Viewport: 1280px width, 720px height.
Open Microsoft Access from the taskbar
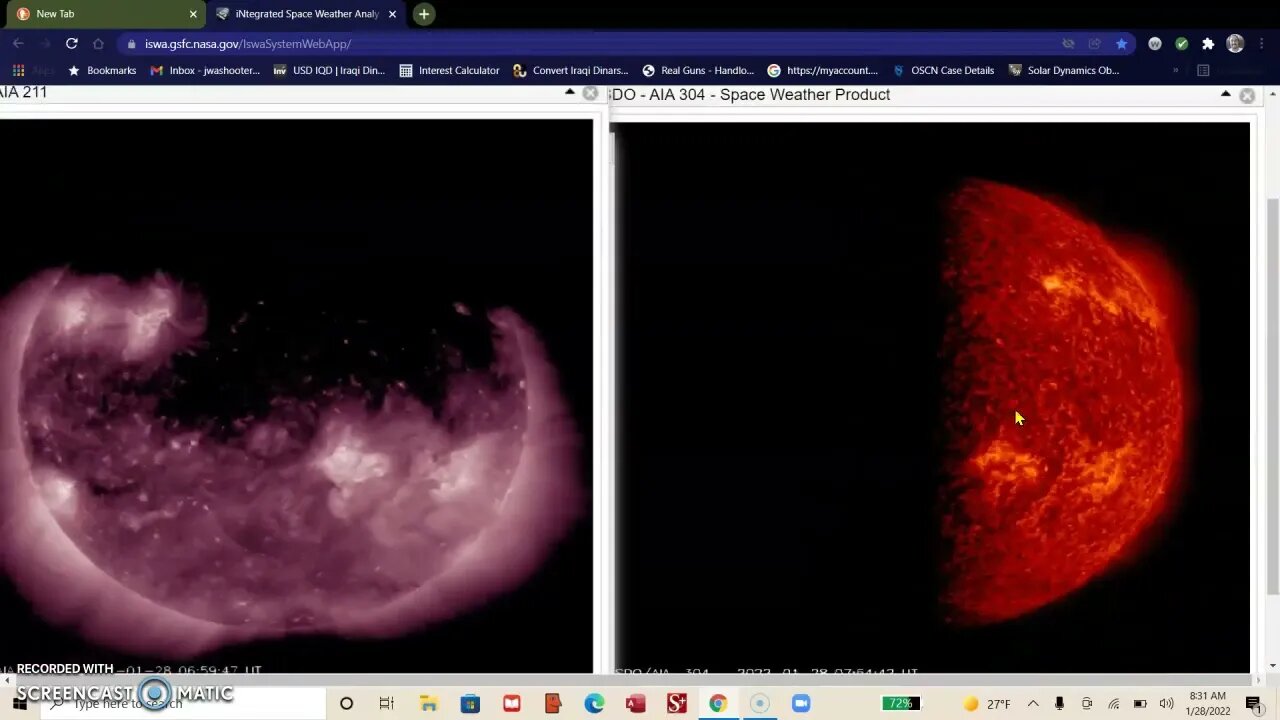[x=635, y=704]
